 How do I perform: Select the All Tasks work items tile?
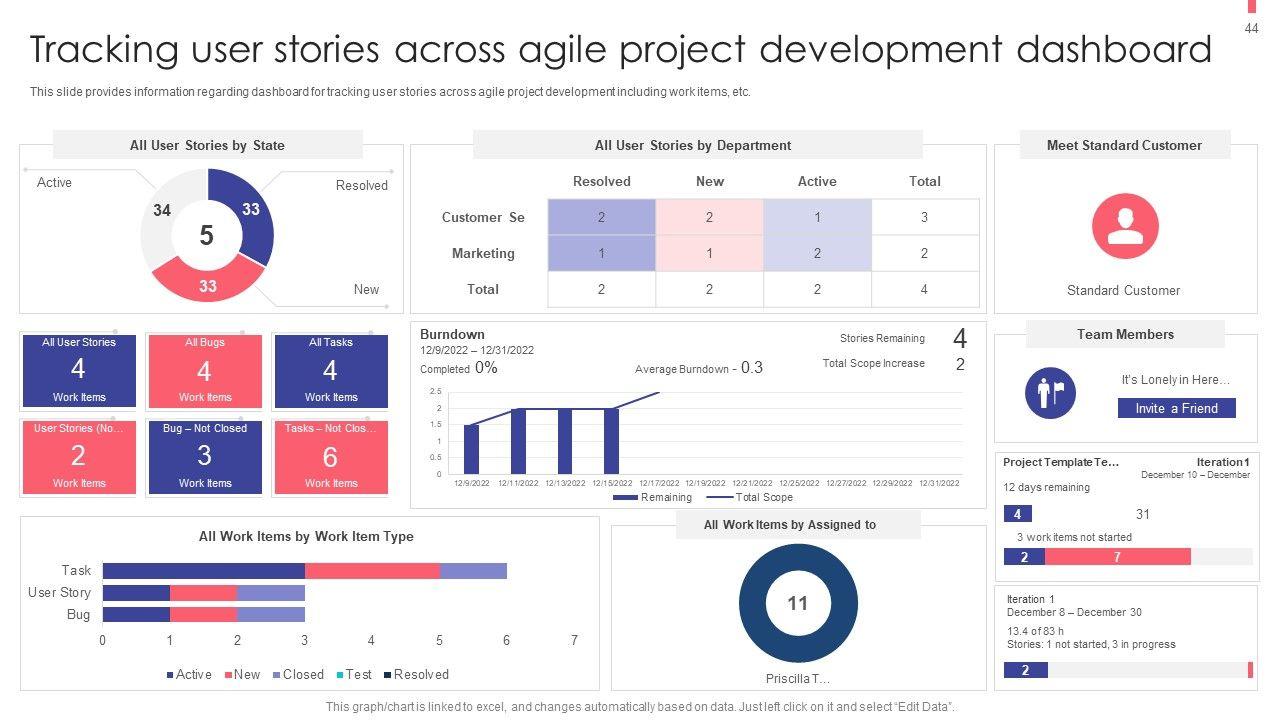pyautogui.click(x=331, y=370)
